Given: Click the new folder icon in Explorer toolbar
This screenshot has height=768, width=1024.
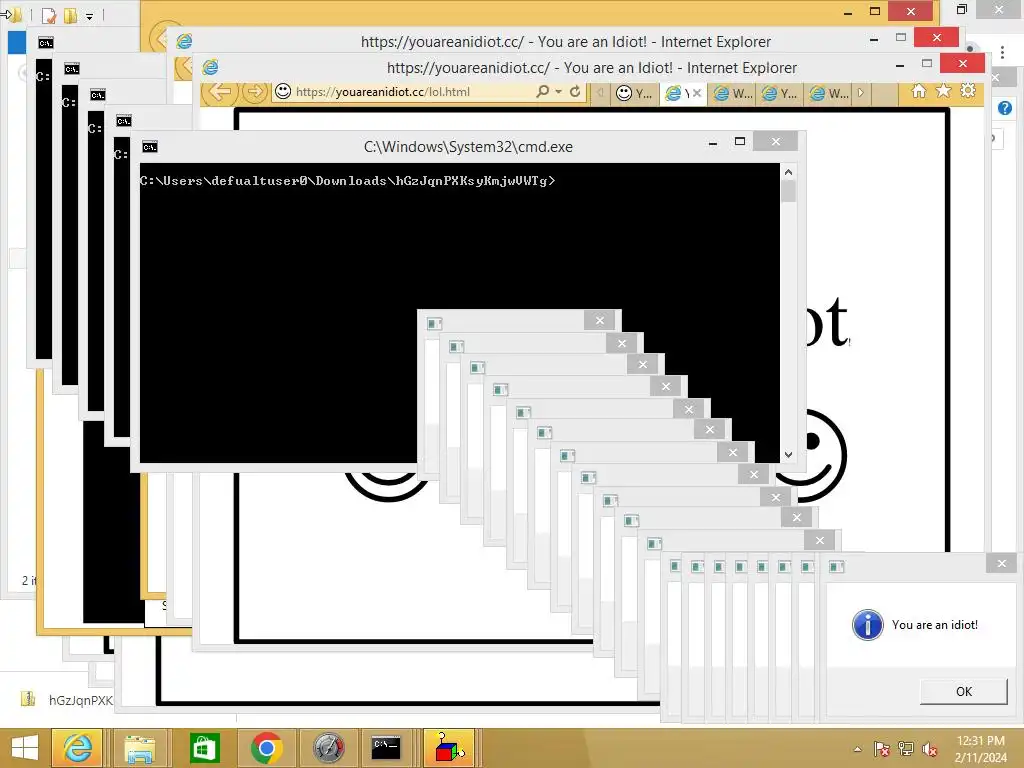Looking at the screenshot, I should click(71, 15).
